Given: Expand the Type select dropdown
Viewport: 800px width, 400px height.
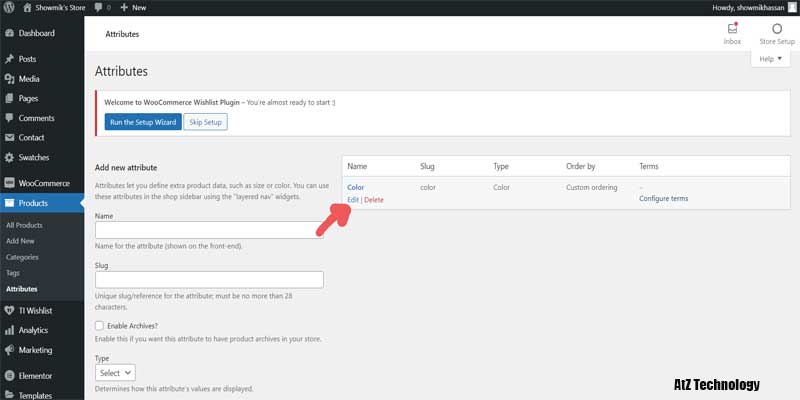Looking at the screenshot, I should pos(115,372).
